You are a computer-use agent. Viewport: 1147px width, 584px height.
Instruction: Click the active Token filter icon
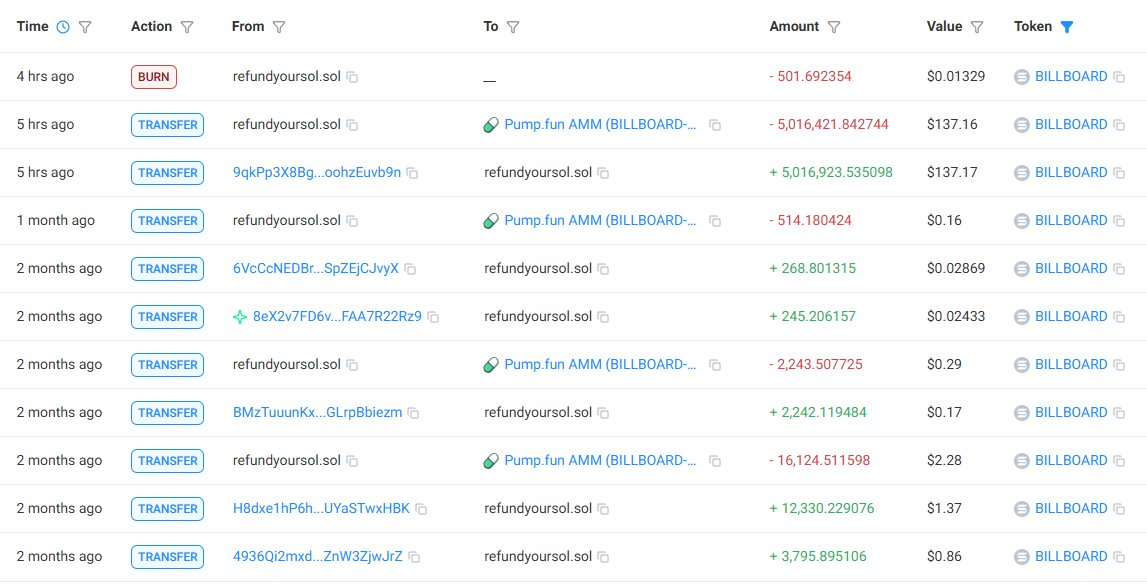pyautogui.click(x=1067, y=27)
